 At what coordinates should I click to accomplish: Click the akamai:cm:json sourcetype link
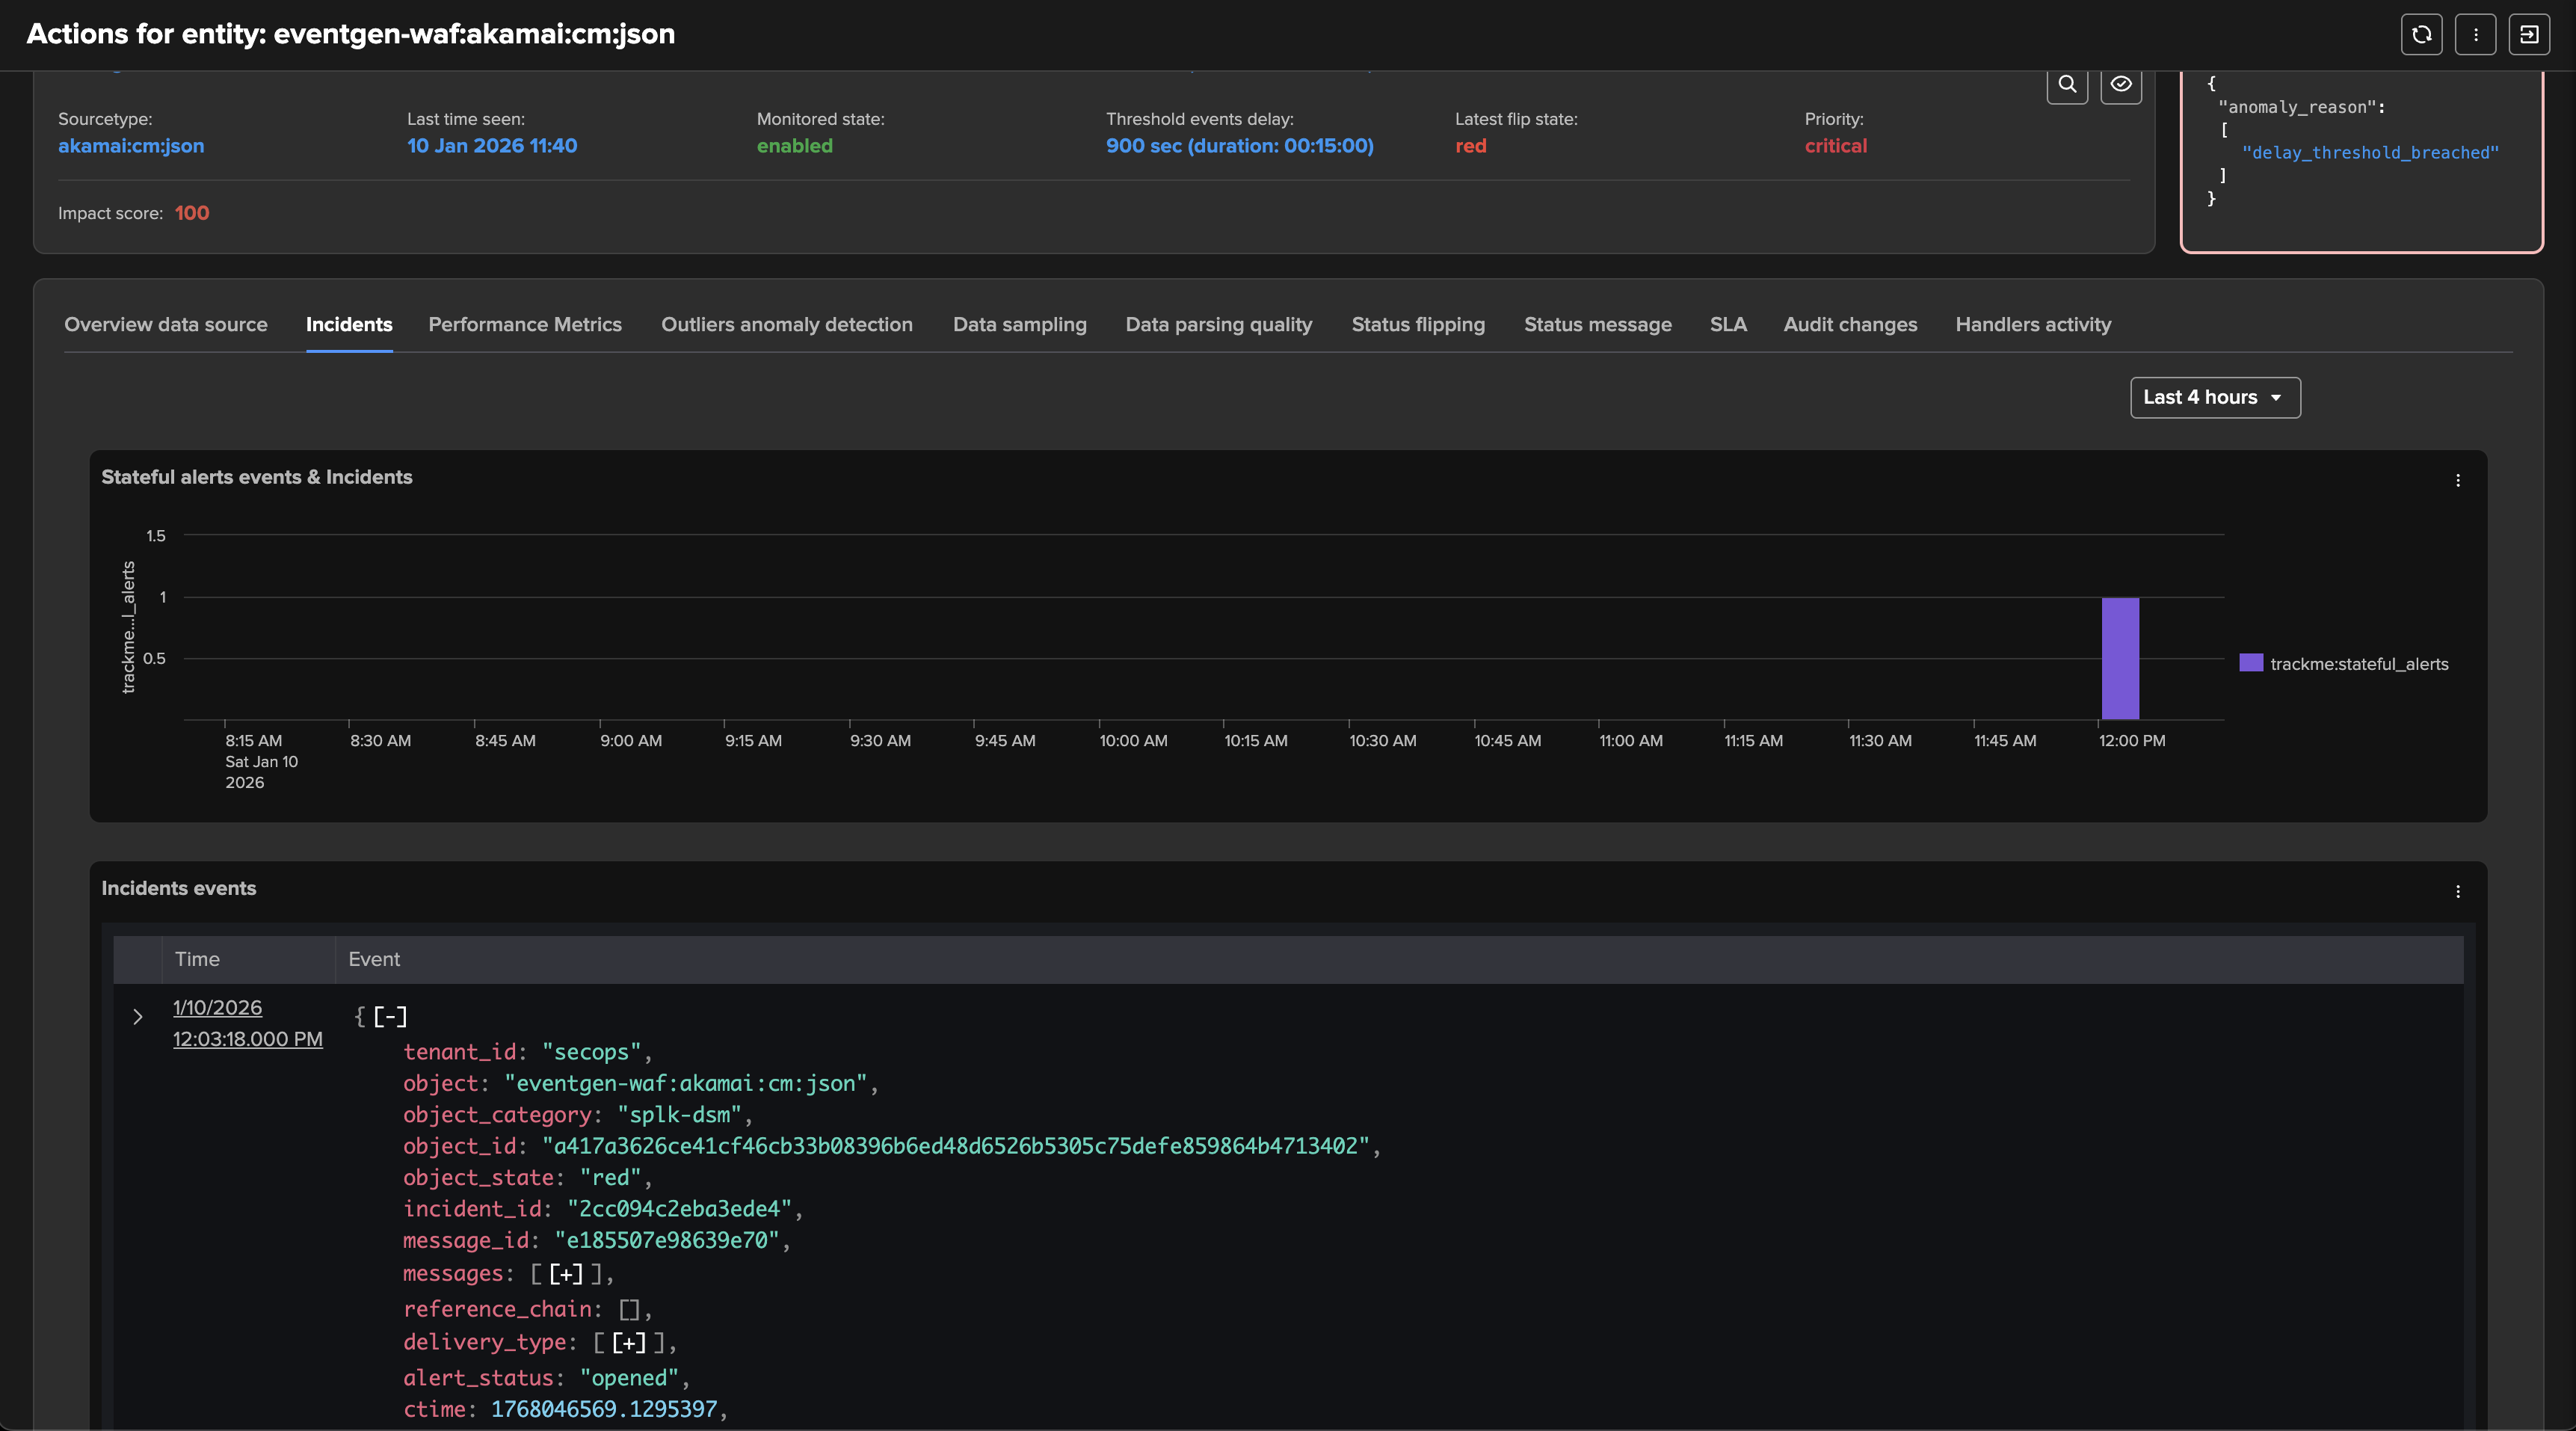click(x=131, y=146)
